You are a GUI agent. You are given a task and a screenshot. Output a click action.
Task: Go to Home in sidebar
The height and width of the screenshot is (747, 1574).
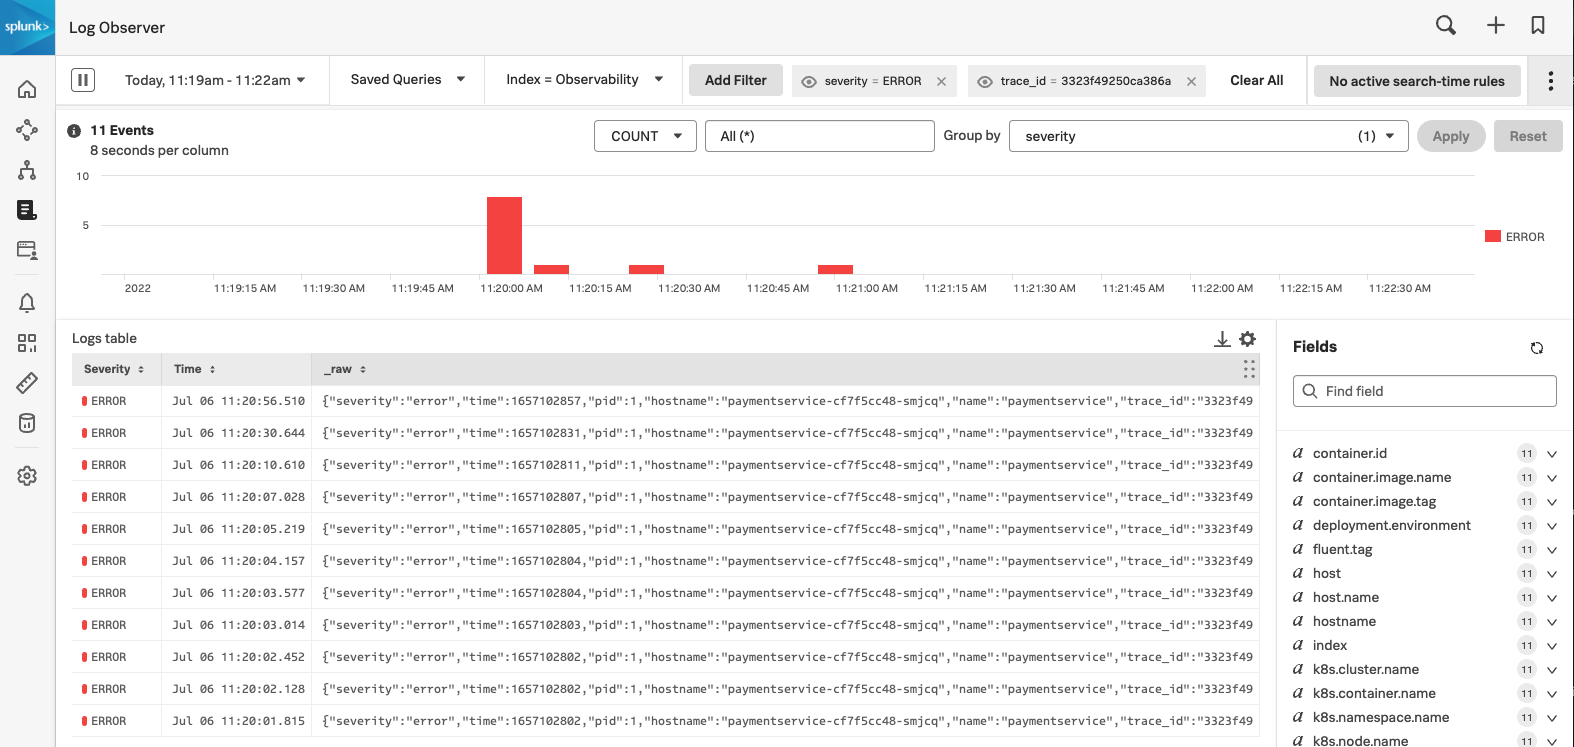[27, 89]
